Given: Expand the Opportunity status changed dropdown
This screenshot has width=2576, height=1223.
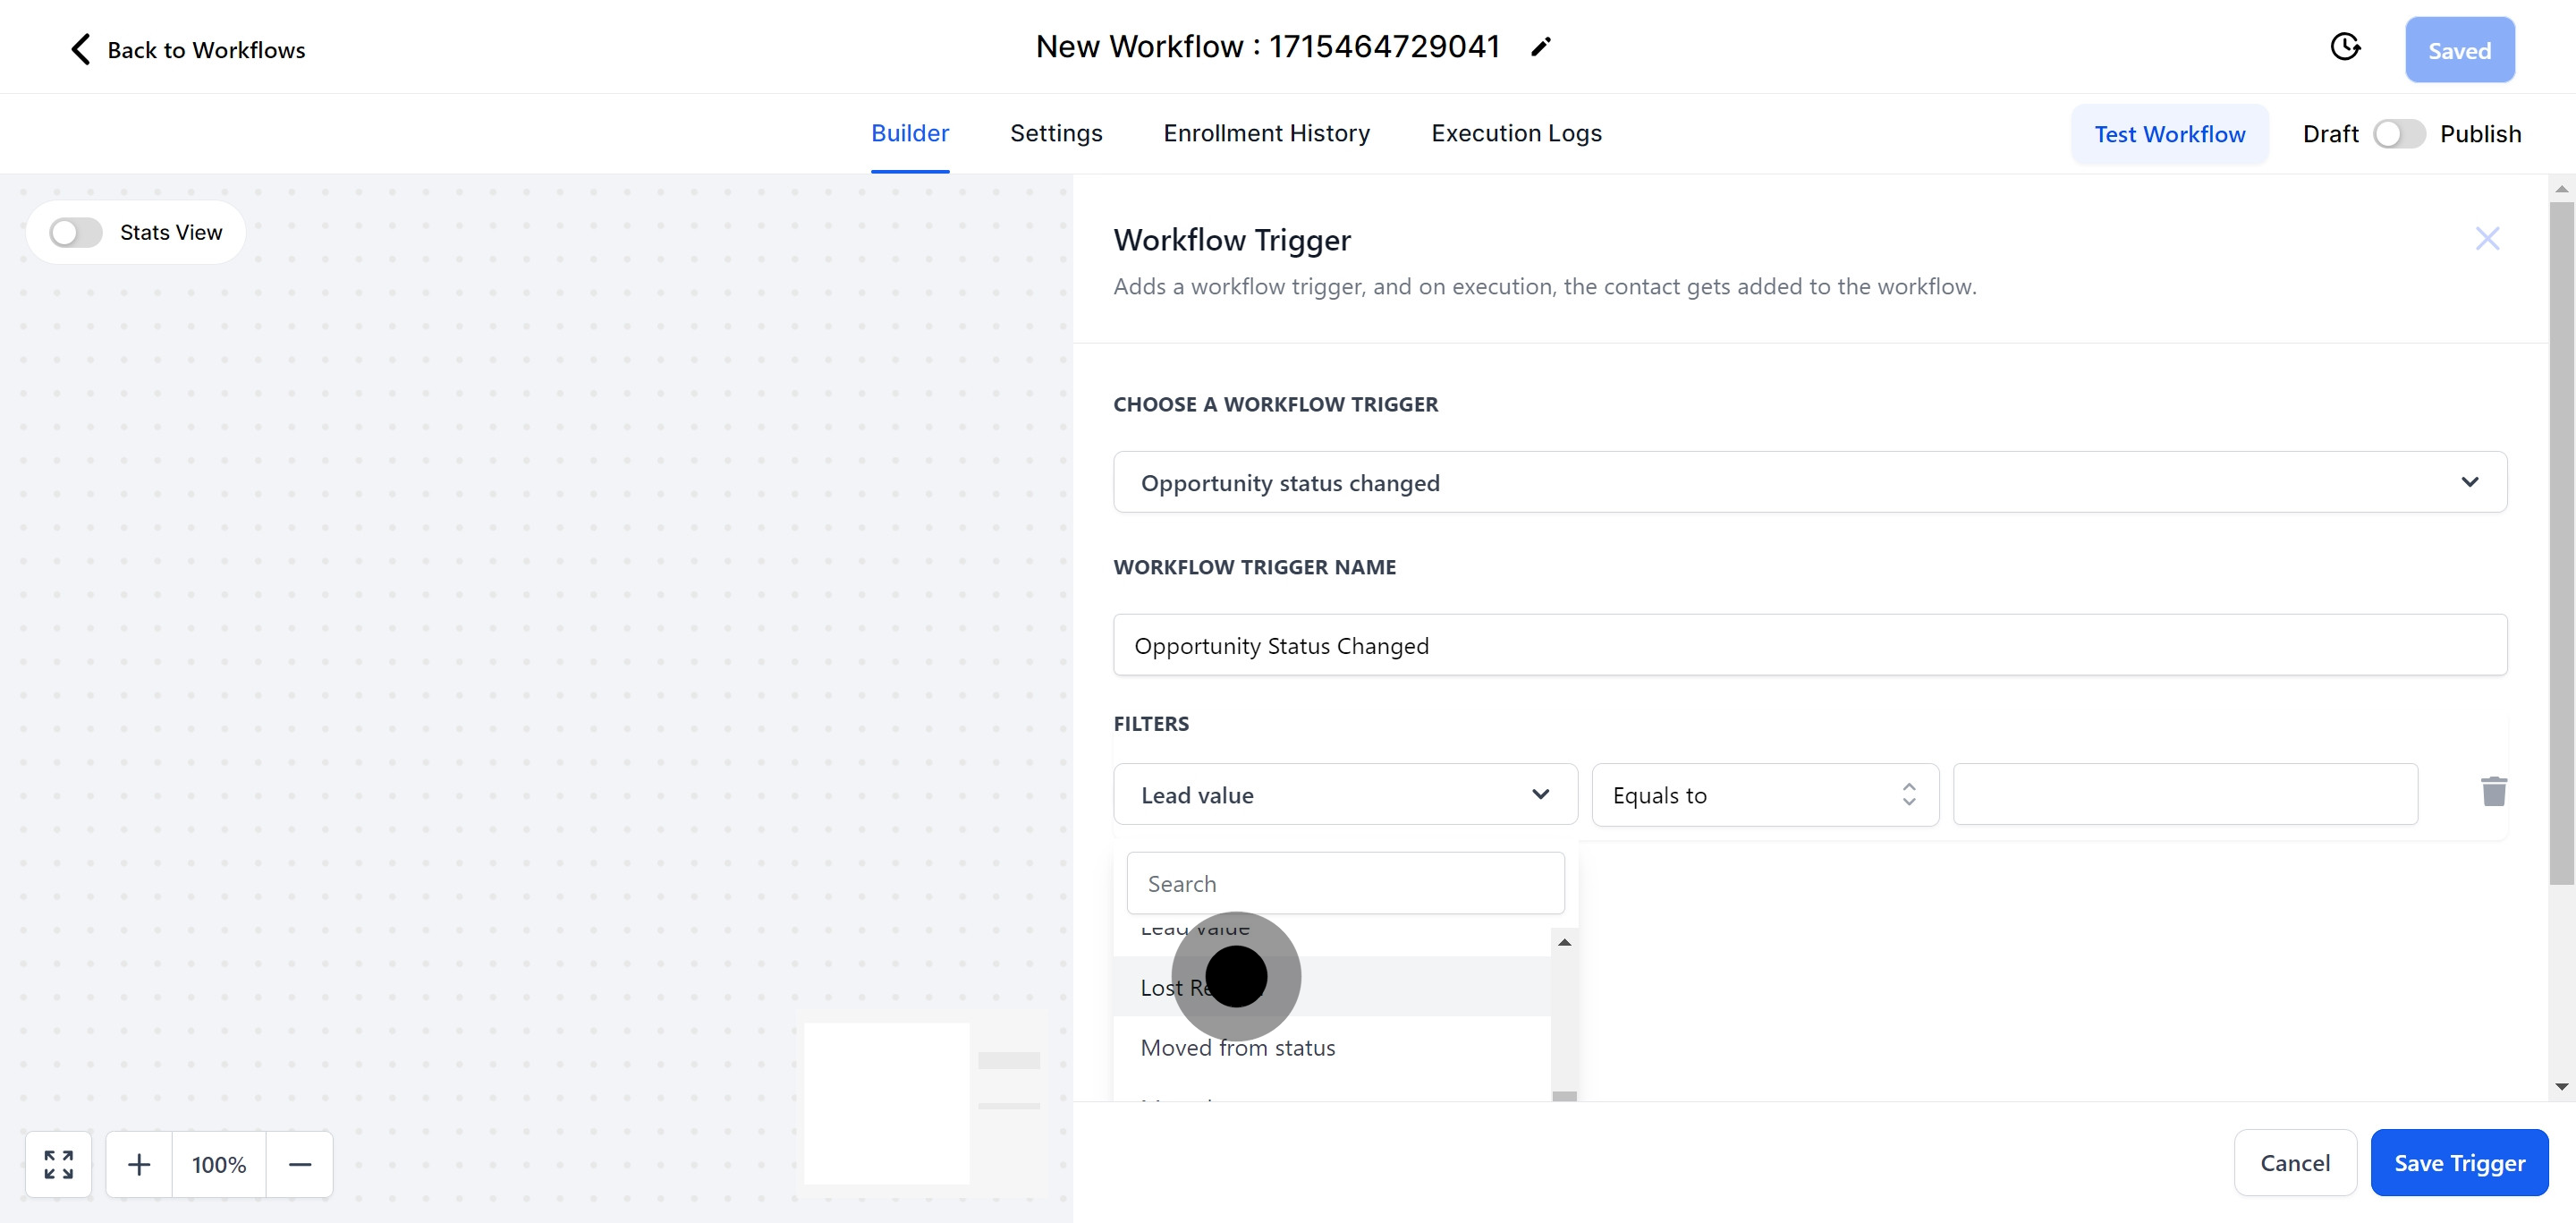Looking at the screenshot, I should (x=1809, y=482).
